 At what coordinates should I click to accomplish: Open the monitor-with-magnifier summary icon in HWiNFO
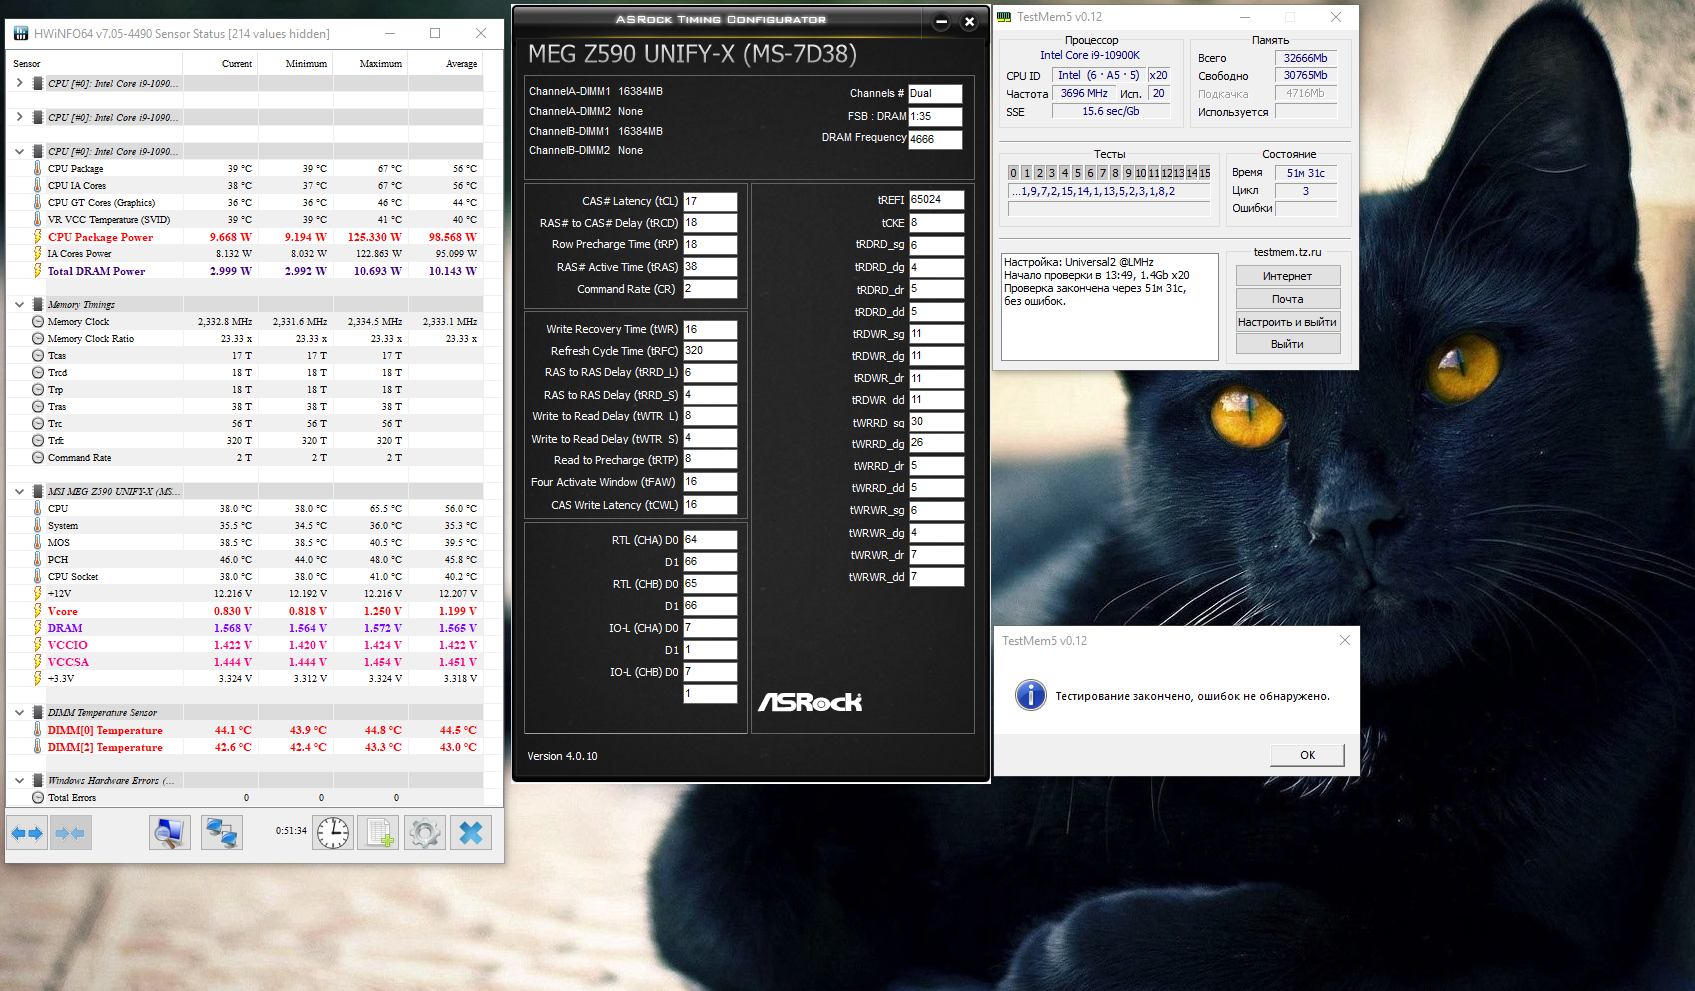coord(170,833)
